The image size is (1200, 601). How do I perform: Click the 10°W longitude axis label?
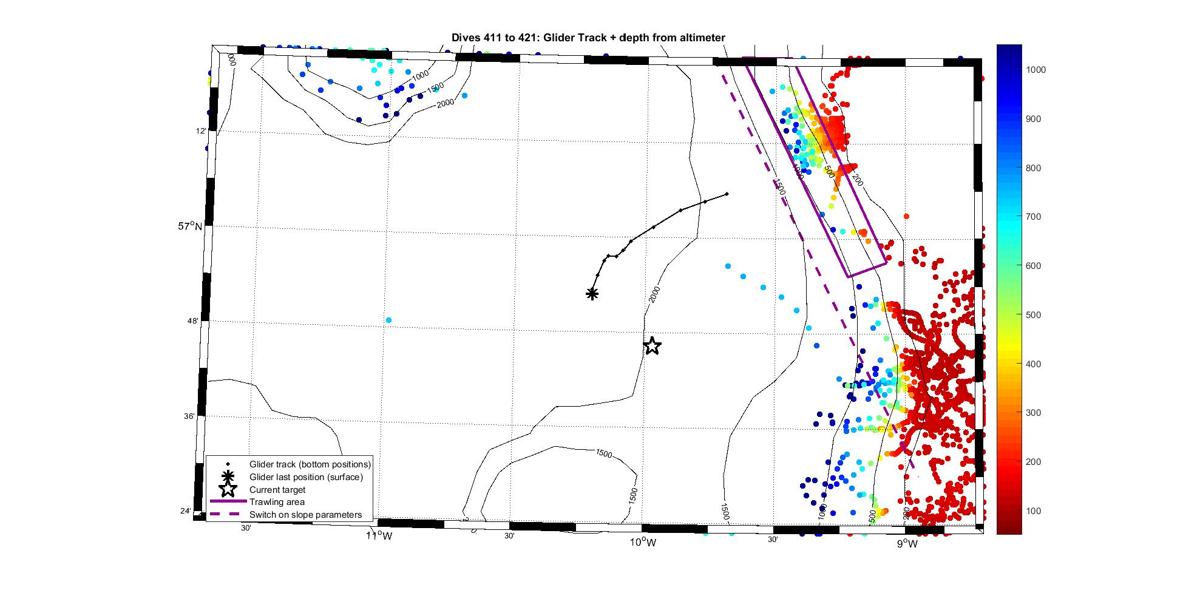(x=642, y=543)
